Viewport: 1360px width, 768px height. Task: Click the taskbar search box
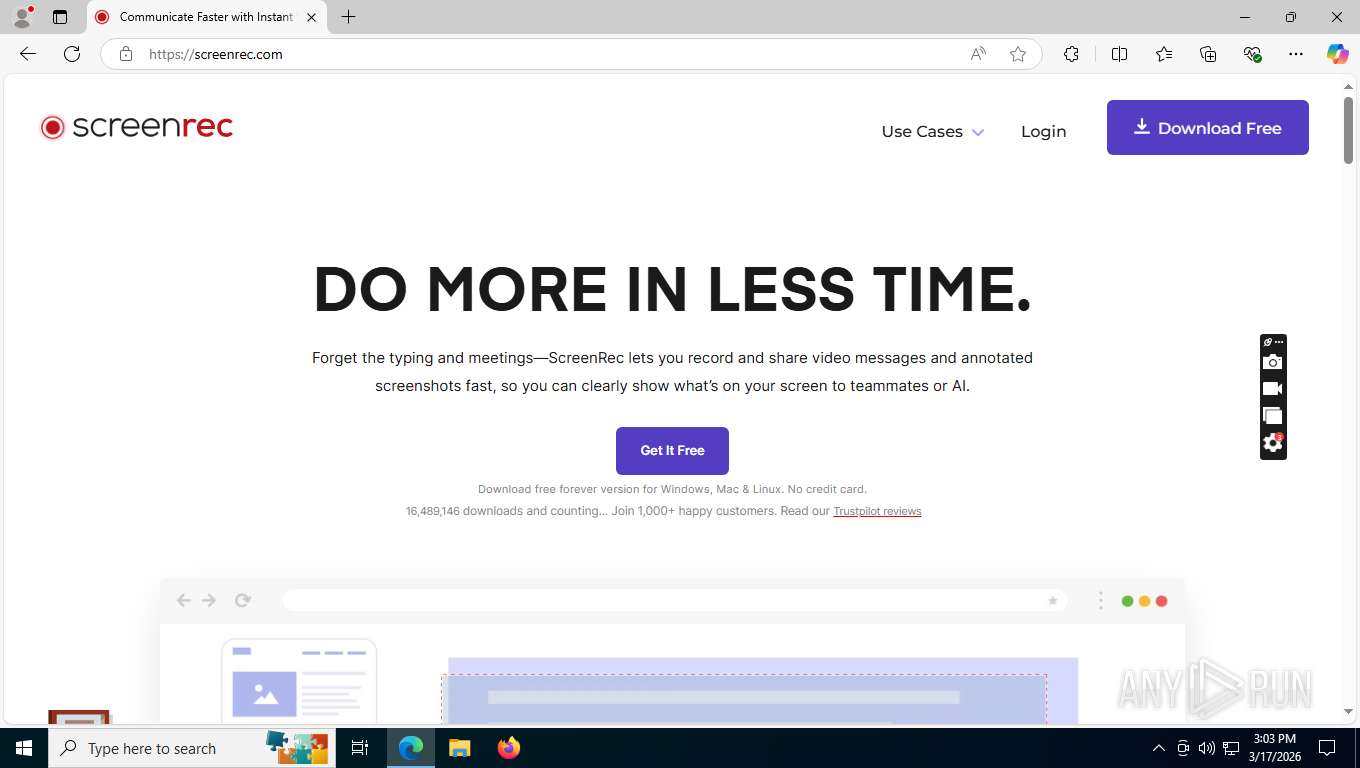(x=192, y=748)
